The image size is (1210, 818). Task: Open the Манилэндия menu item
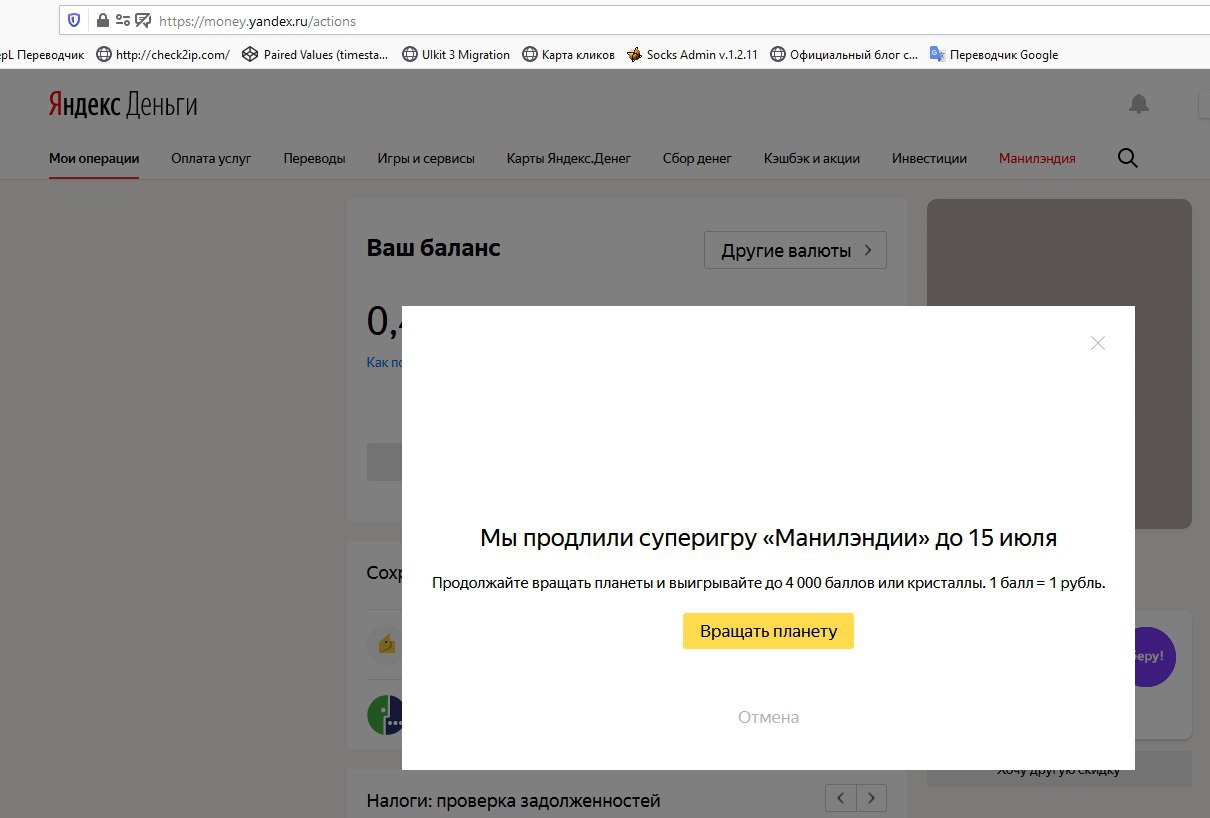point(1037,158)
